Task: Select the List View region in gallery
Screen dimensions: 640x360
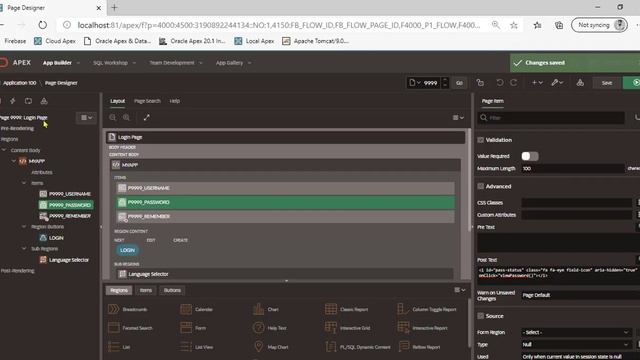Action: click(x=197, y=347)
